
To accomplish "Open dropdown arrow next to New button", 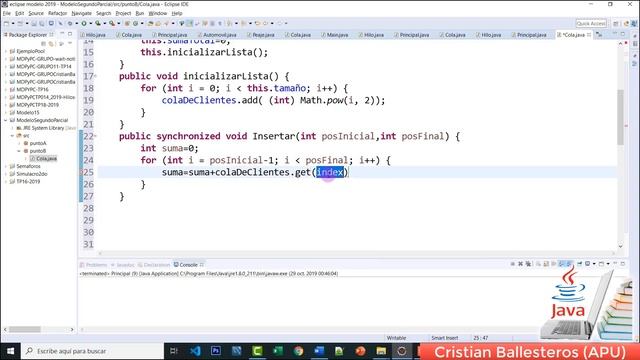I will [x=13, y=23].
